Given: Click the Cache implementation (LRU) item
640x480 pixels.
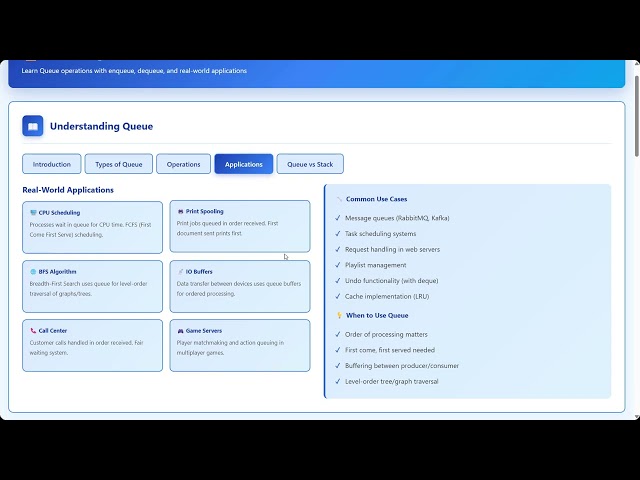Looking at the screenshot, I should click(x=389, y=297).
